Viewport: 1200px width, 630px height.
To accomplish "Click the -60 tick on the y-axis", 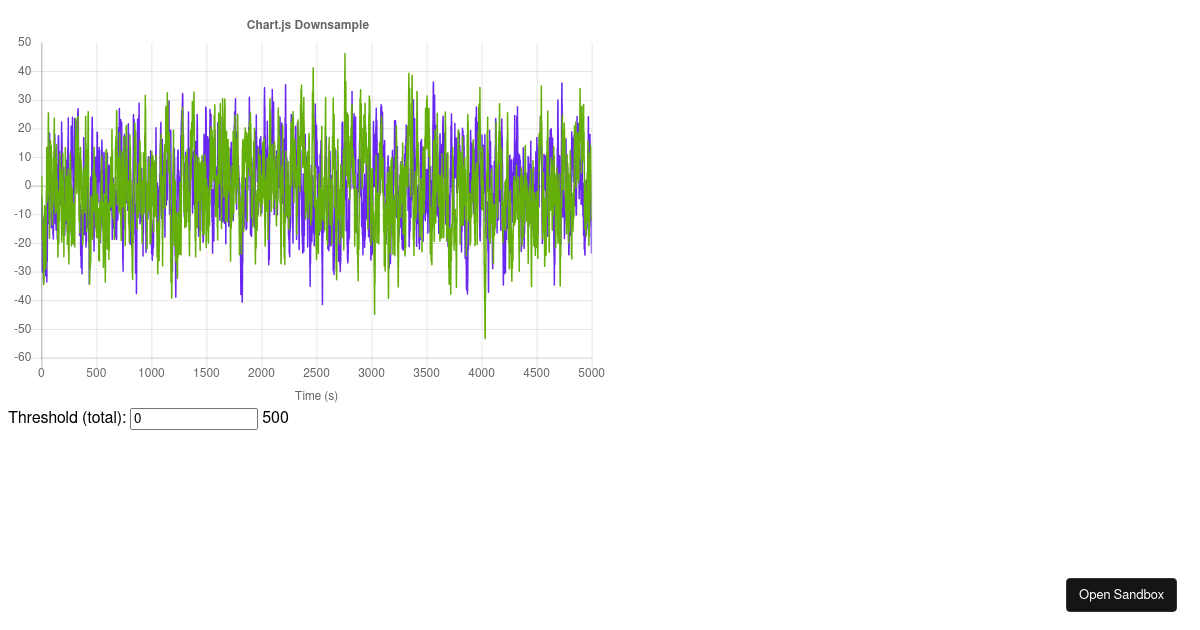I will click(x=22, y=356).
